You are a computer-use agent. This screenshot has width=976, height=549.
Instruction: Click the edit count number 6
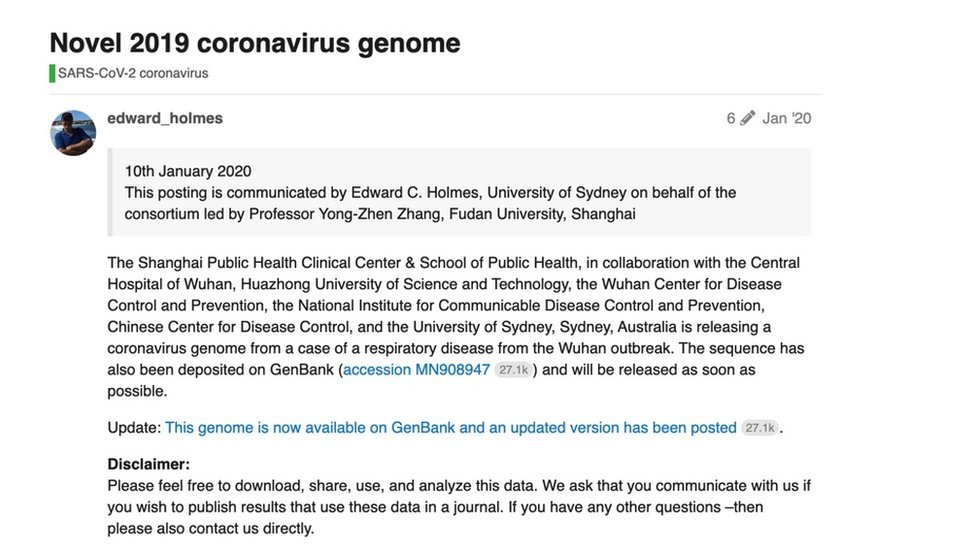pyautogui.click(x=731, y=119)
